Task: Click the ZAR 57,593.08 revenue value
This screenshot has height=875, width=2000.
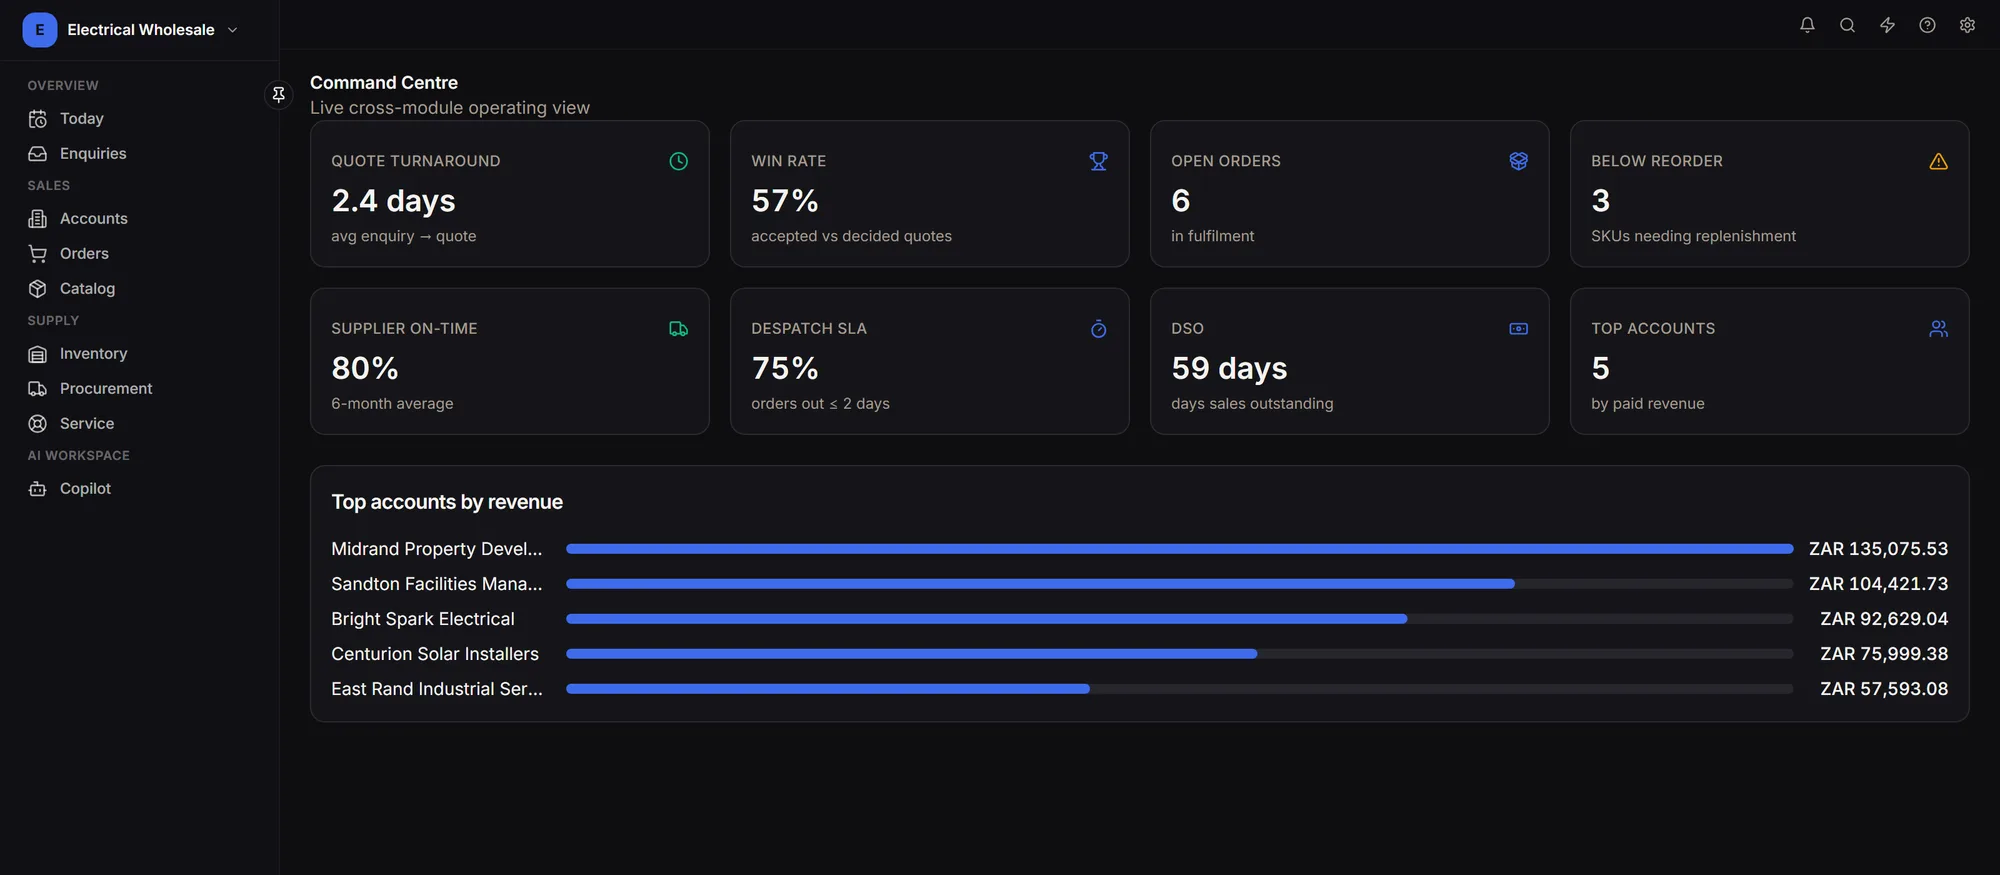Action: pos(1884,689)
